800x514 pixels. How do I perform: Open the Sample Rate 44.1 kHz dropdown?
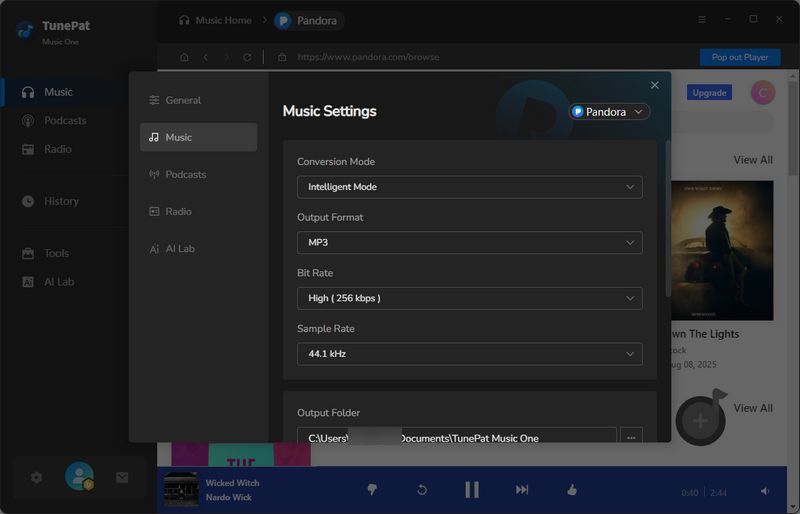(469, 354)
